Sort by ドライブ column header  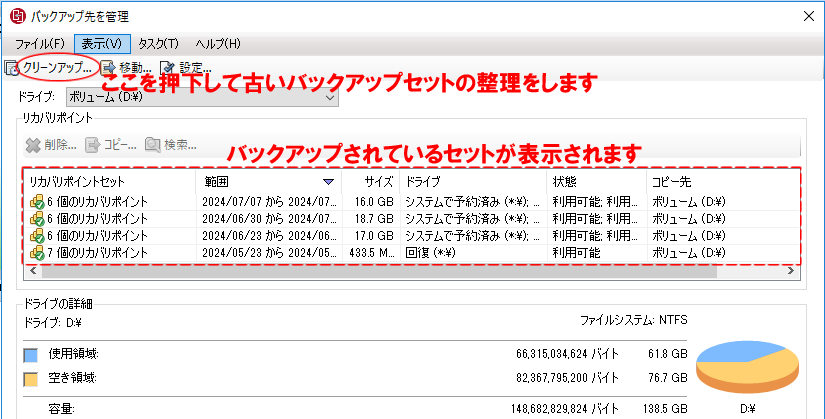(474, 182)
